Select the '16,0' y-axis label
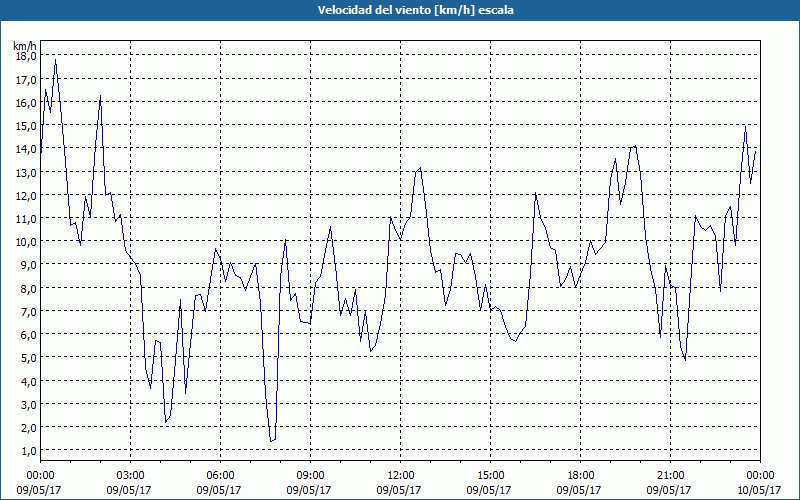800x500 pixels. 26,103
